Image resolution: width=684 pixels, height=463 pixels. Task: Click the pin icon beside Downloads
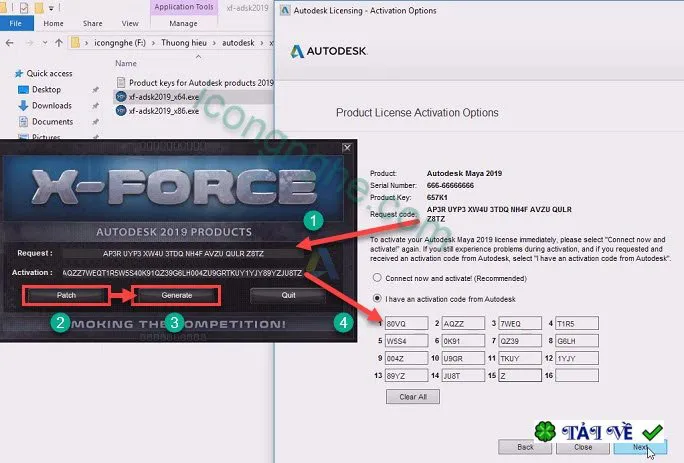[x=95, y=106]
